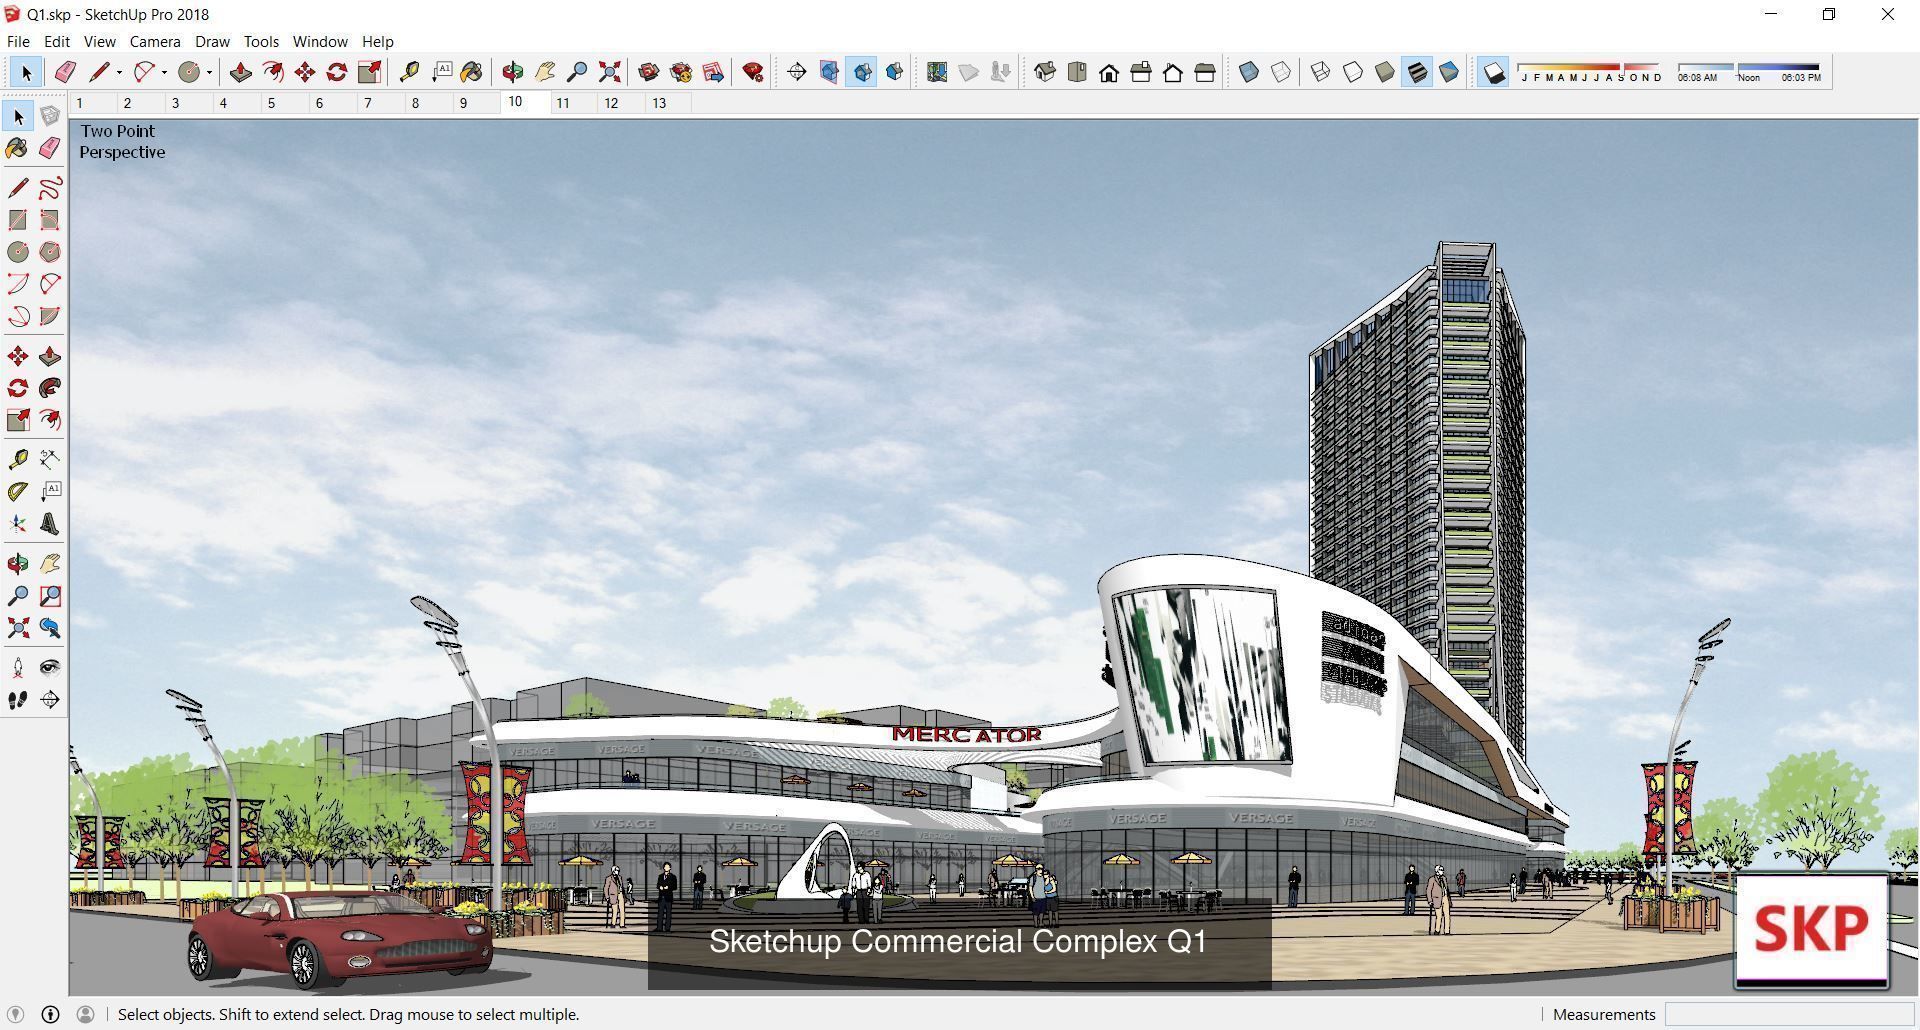1920x1030 pixels.
Task: Click the geo-location status icon
Action: (x=15, y=1014)
